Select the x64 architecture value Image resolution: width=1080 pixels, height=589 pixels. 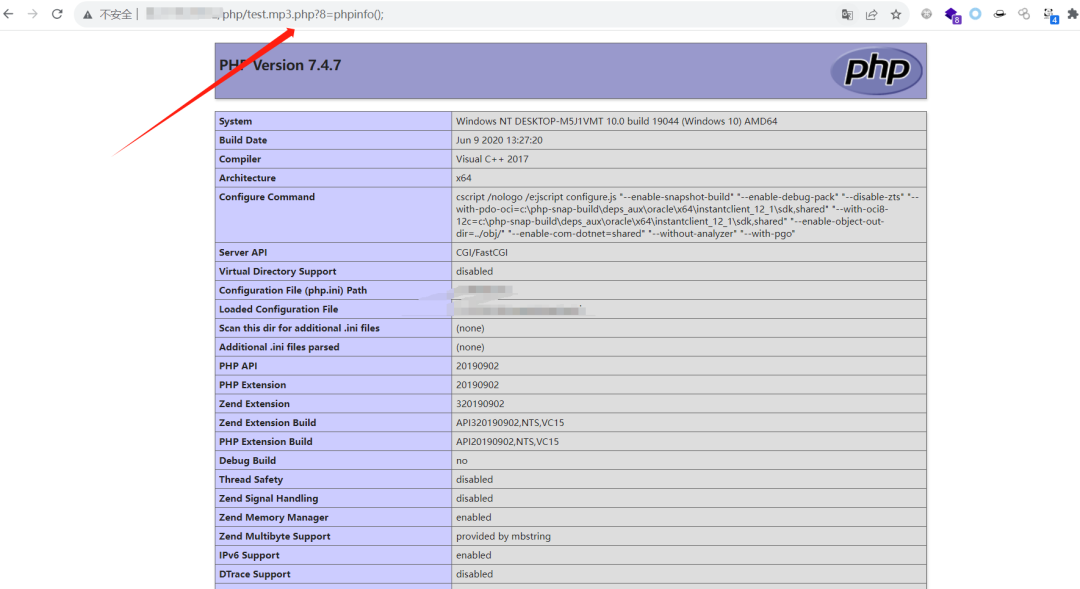(464, 178)
